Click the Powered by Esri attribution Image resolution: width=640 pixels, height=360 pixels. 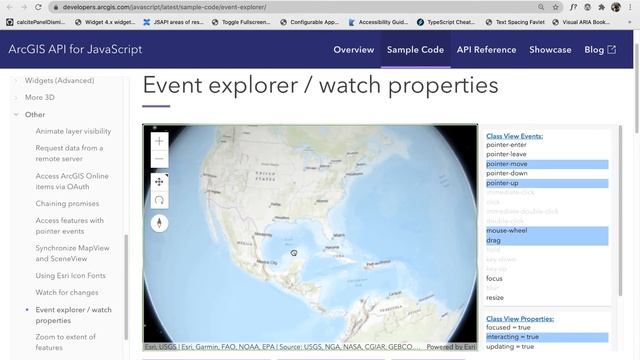pos(451,347)
